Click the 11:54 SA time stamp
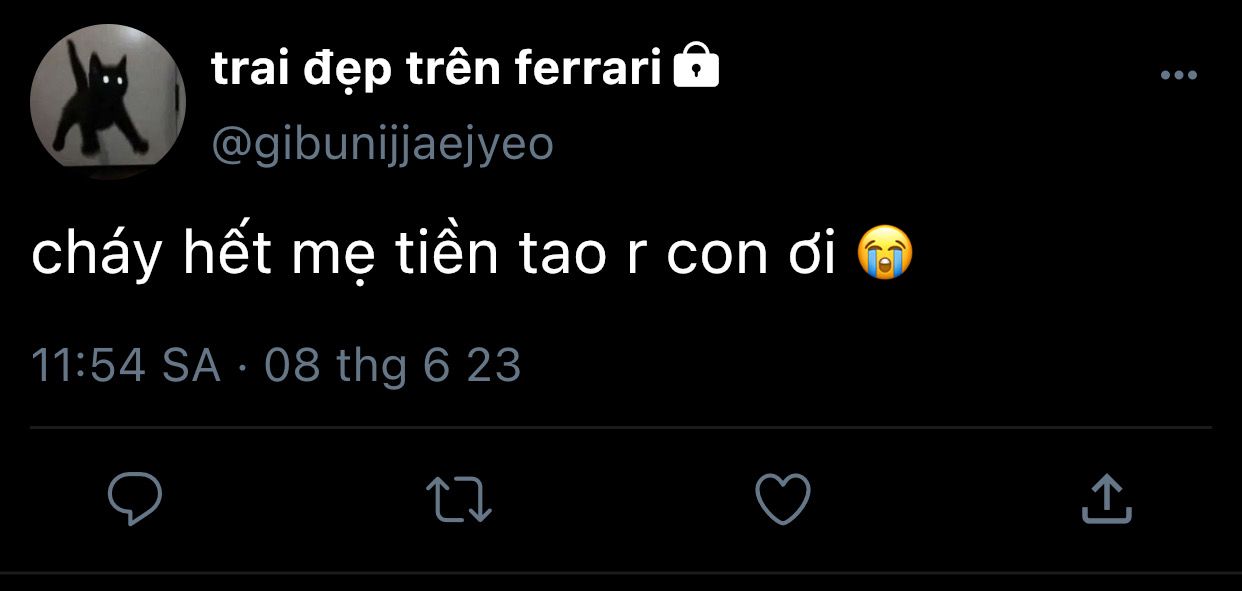Screen dimensions: 1242x591 [126, 366]
